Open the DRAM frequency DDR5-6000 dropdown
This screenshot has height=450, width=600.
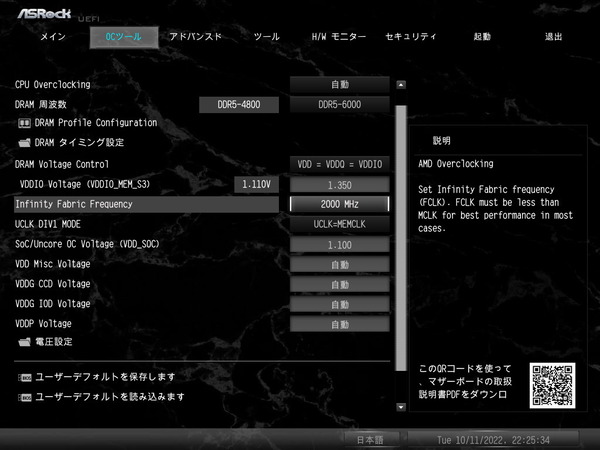pos(339,104)
